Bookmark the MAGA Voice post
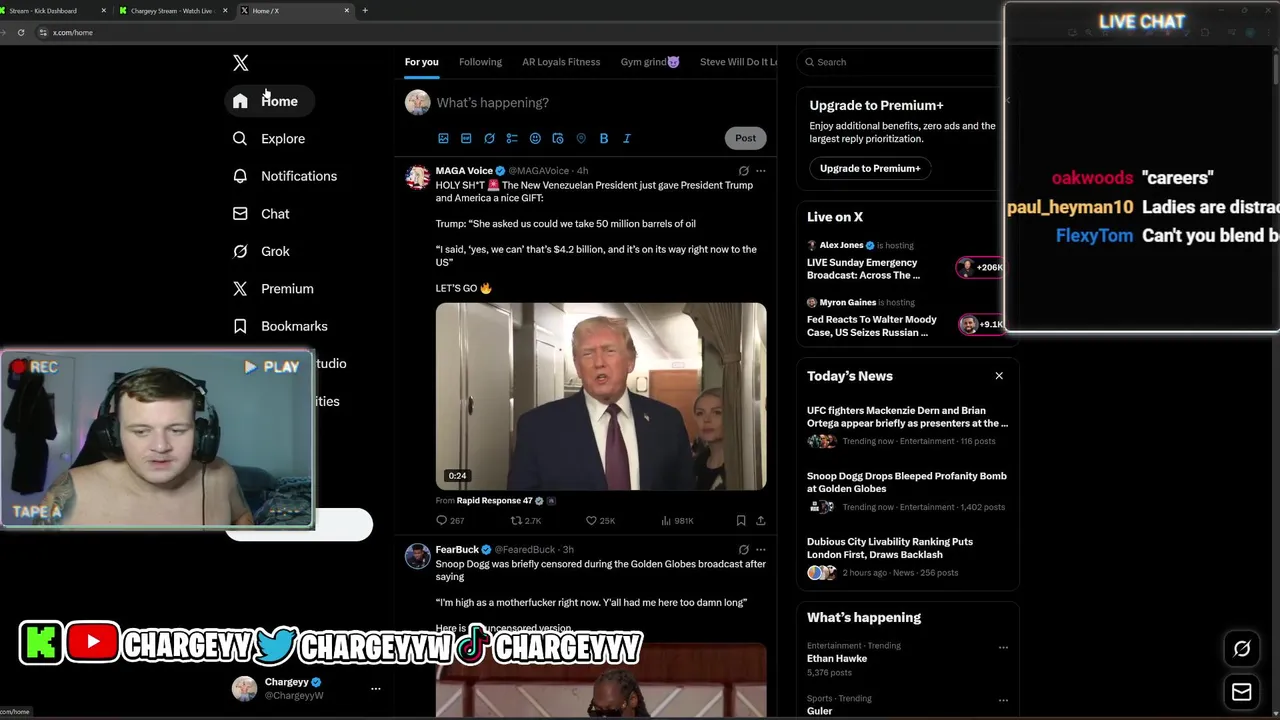The image size is (1280, 720). (x=741, y=520)
